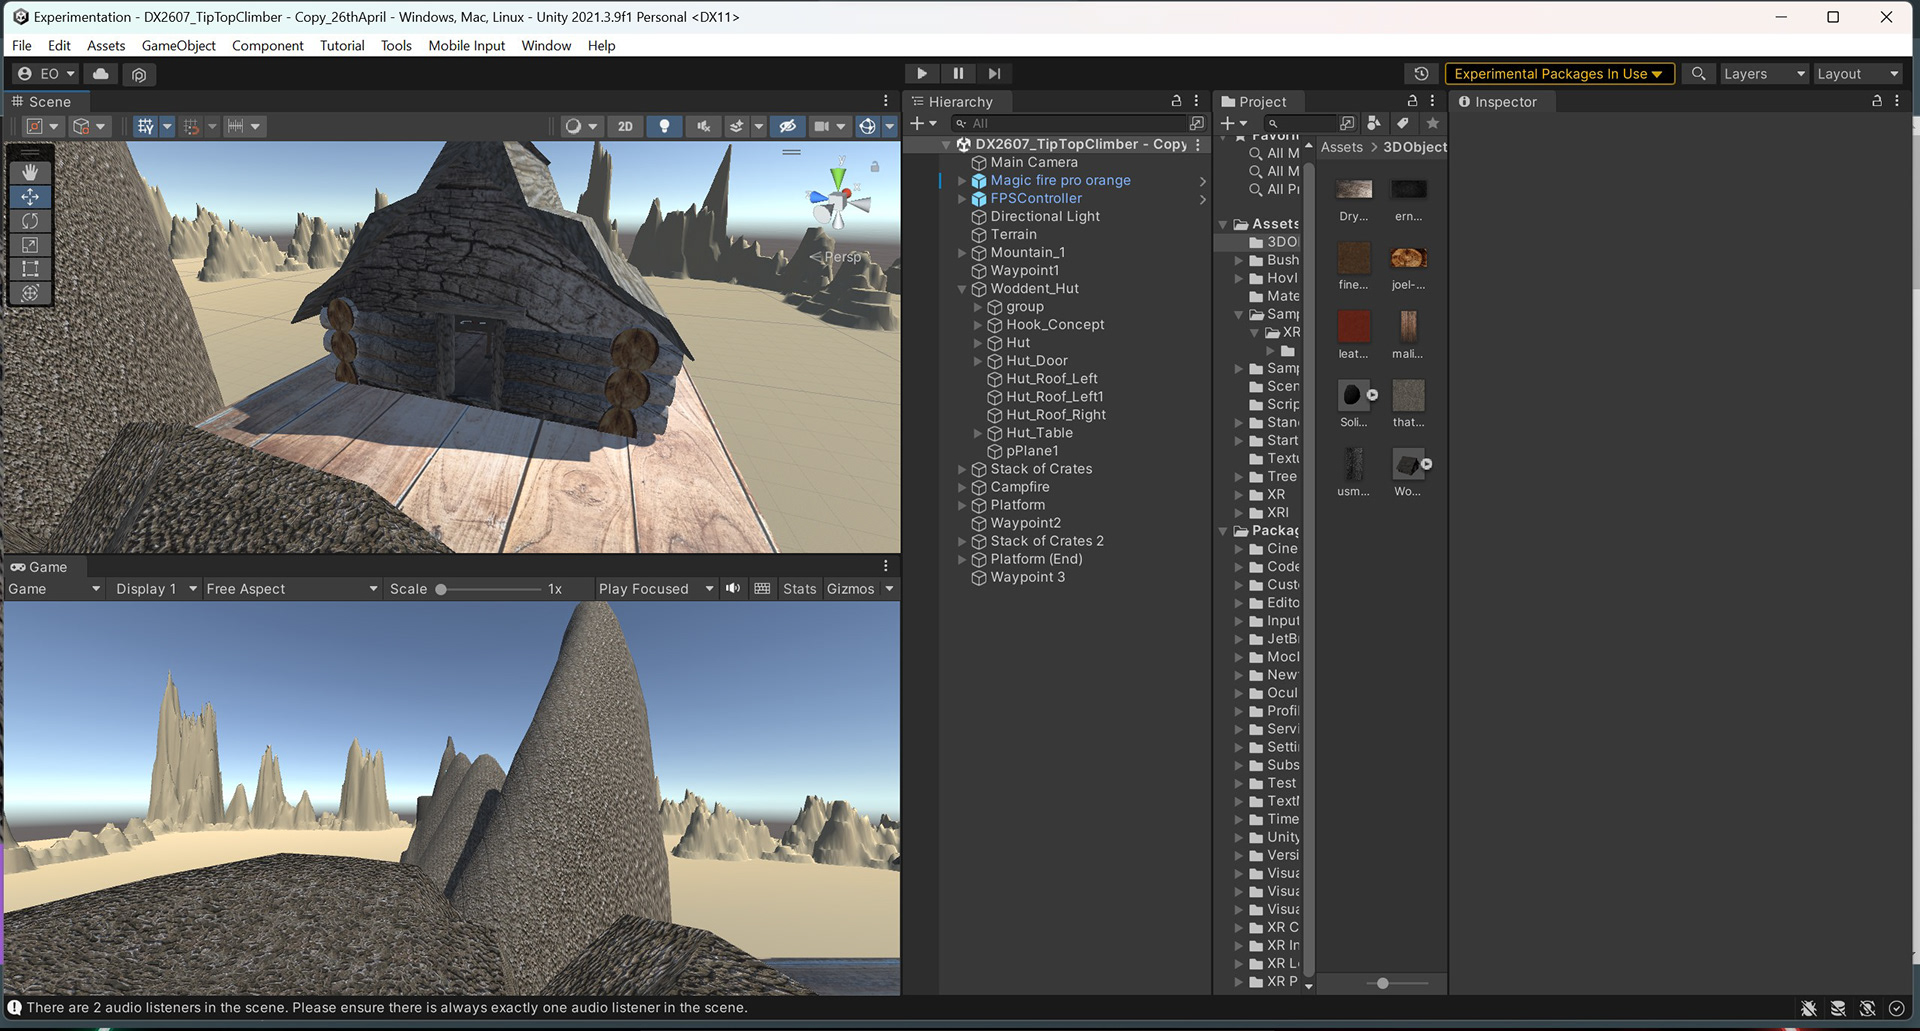Open Display 1 dropdown

156,589
